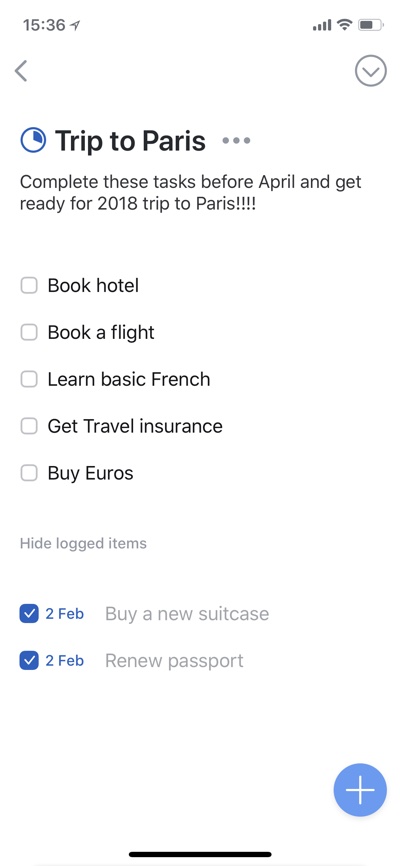The height and width of the screenshot is (866, 400).
Task: Tap the location arrow next to the time
Action: tap(75, 25)
